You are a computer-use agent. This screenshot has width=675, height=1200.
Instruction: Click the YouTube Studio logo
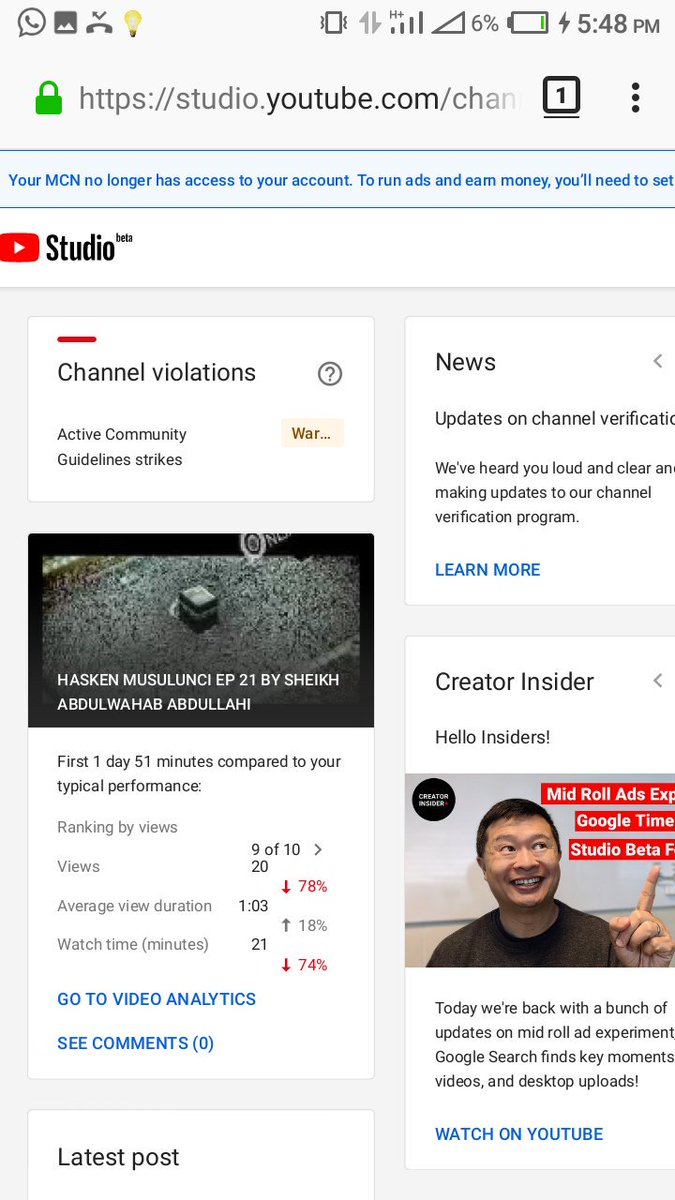pyautogui.click(x=66, y=247)
